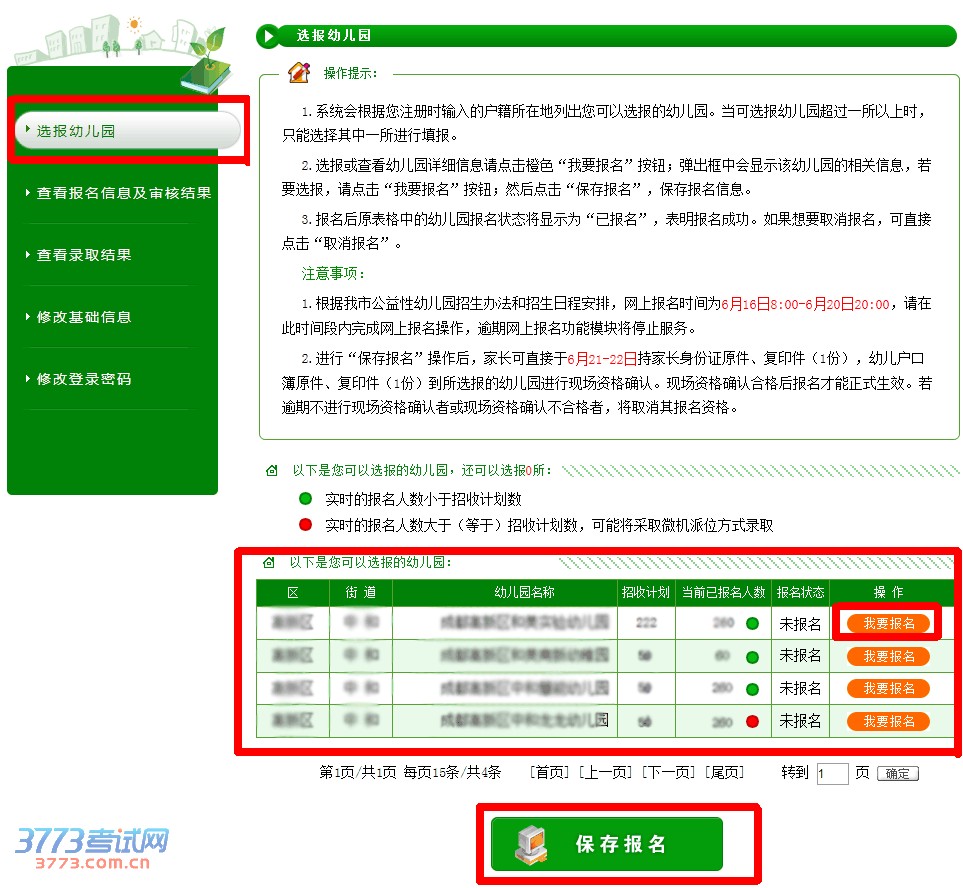Click the green status dot in the first table row

[x=752, y=624]
